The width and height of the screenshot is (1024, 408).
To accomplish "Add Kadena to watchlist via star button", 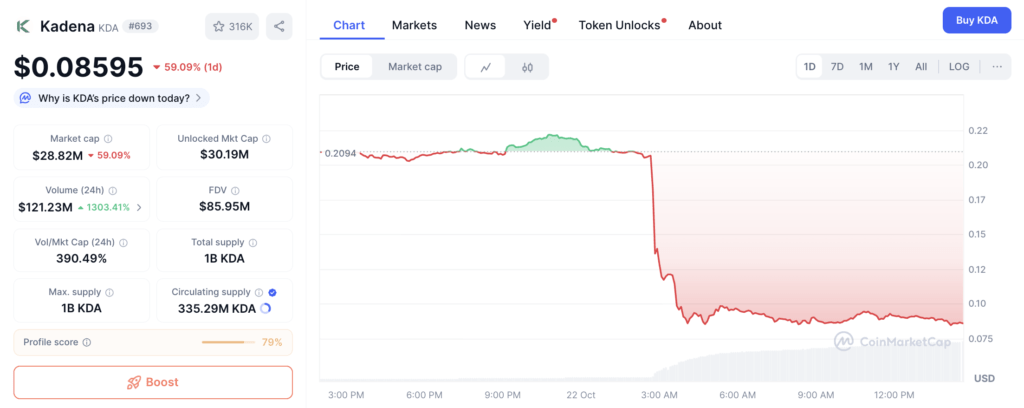I will tap(230, 26).
